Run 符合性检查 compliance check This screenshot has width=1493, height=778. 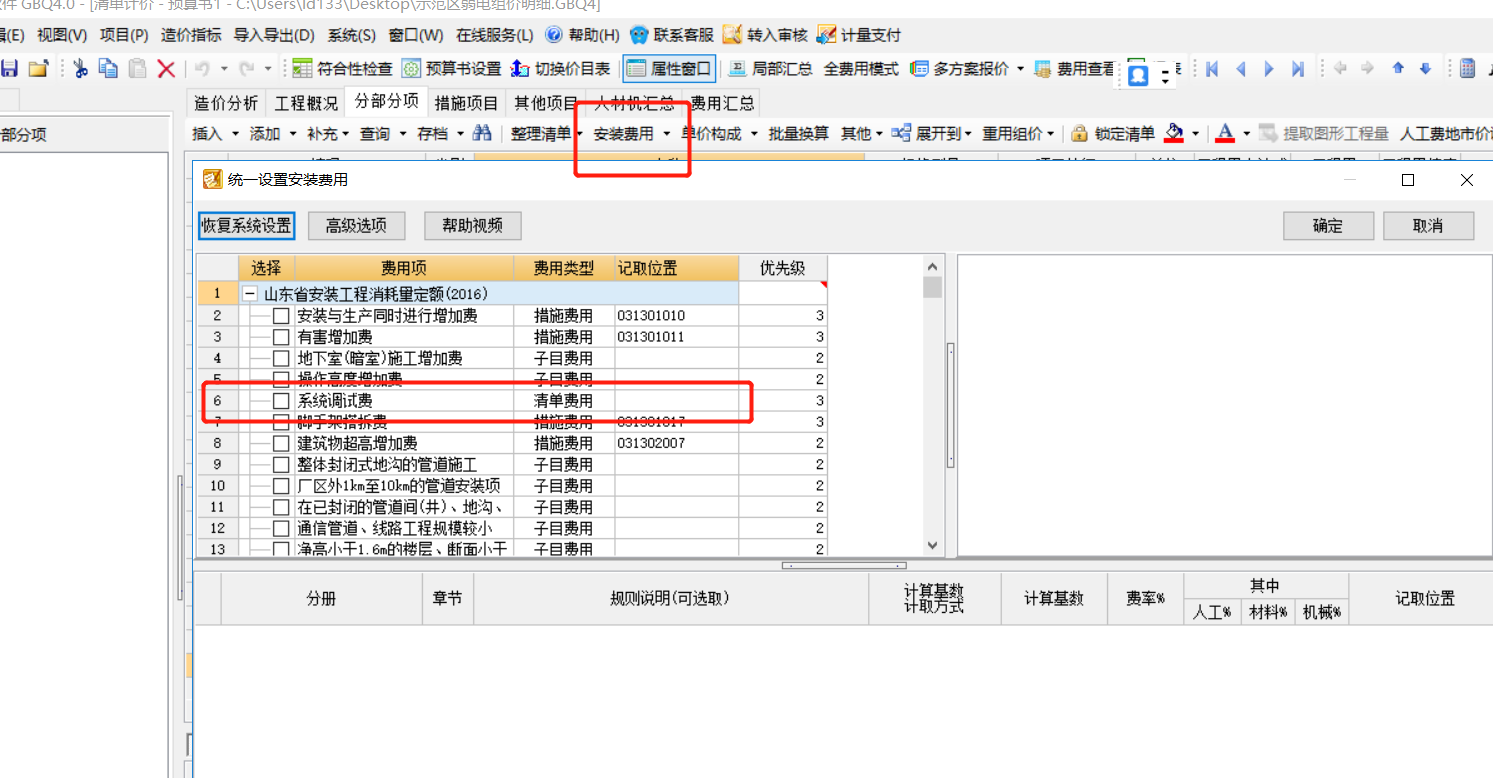point(343,69)
